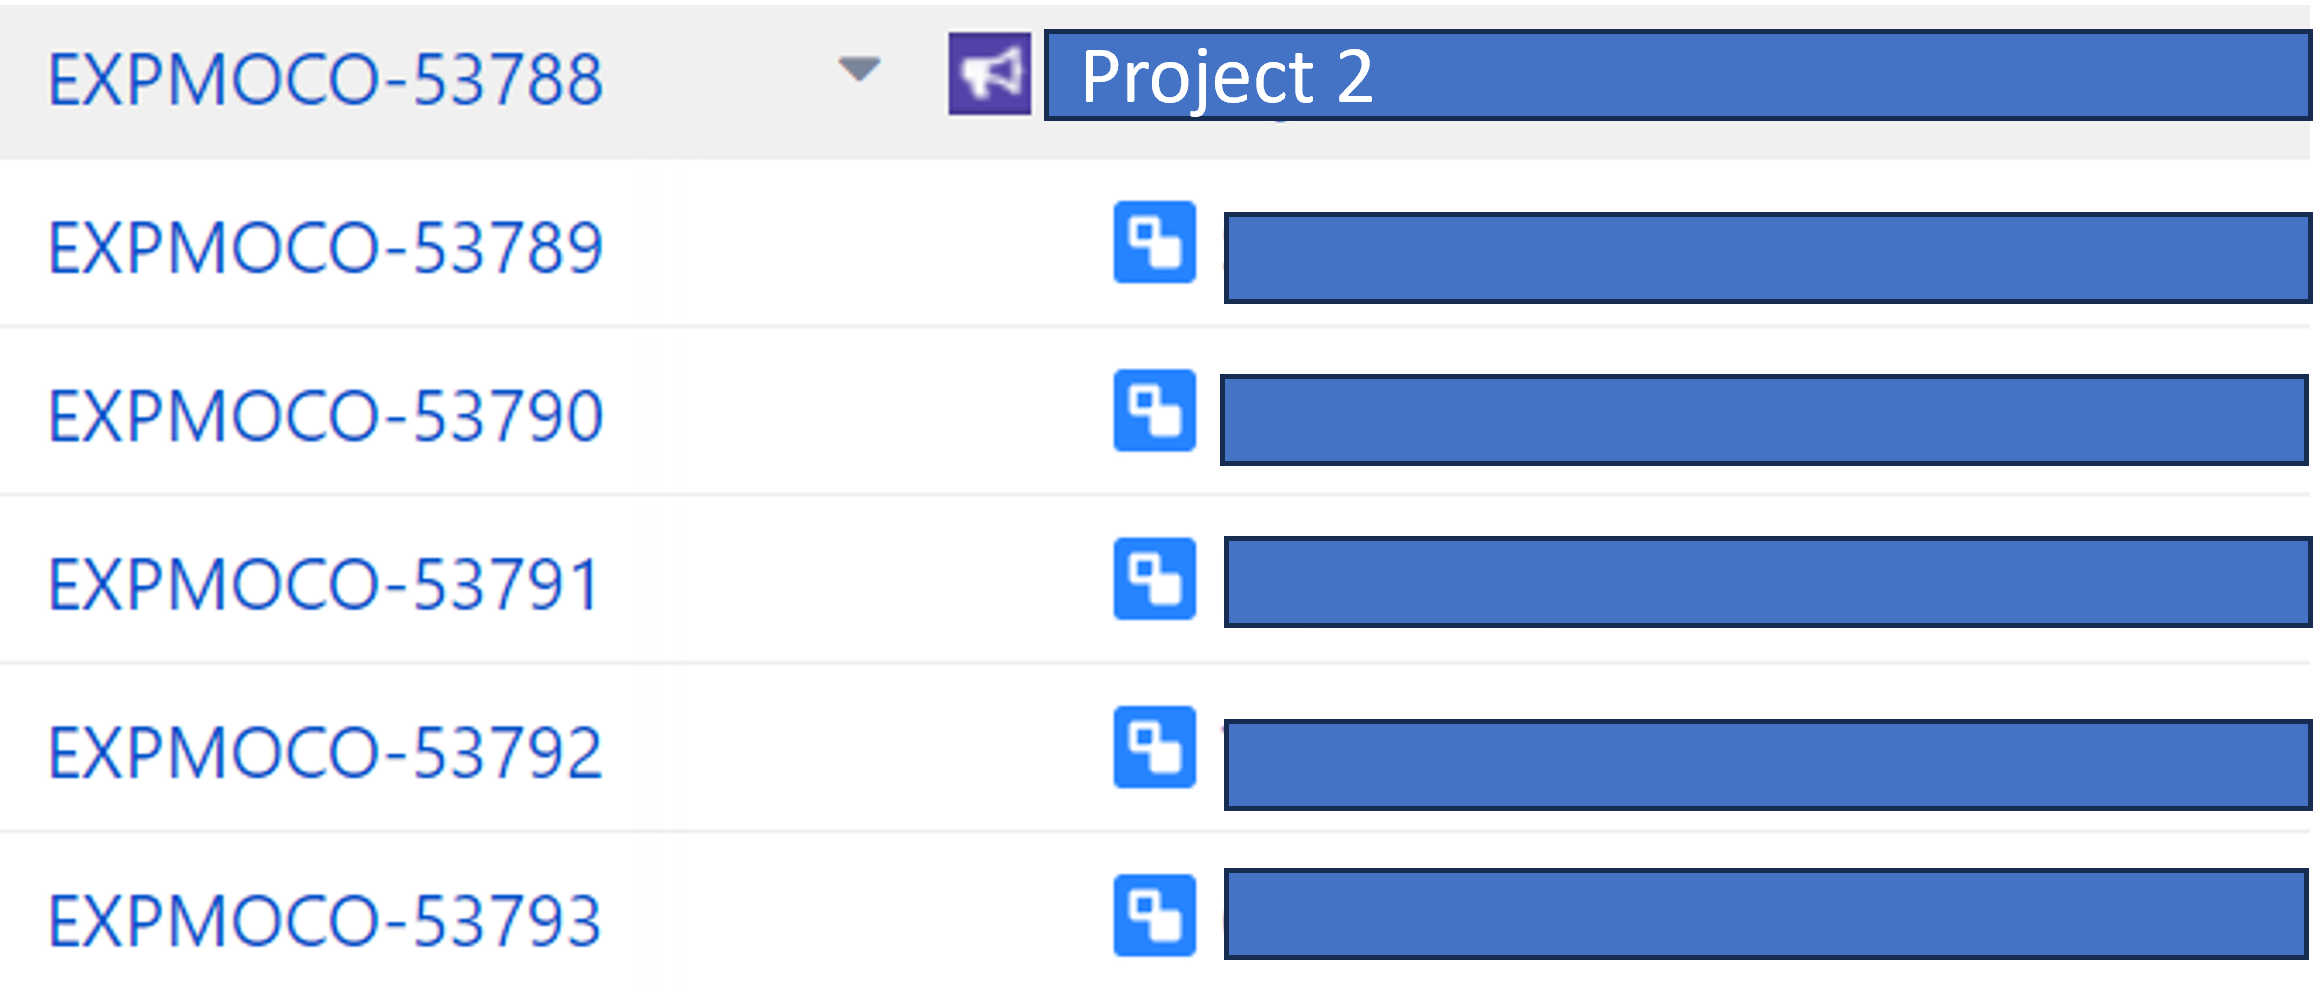The width and height of the screenshot is (2313, 991).
Task: Select the EXPMOCO-53792 issue key
Action: (323, 748)
